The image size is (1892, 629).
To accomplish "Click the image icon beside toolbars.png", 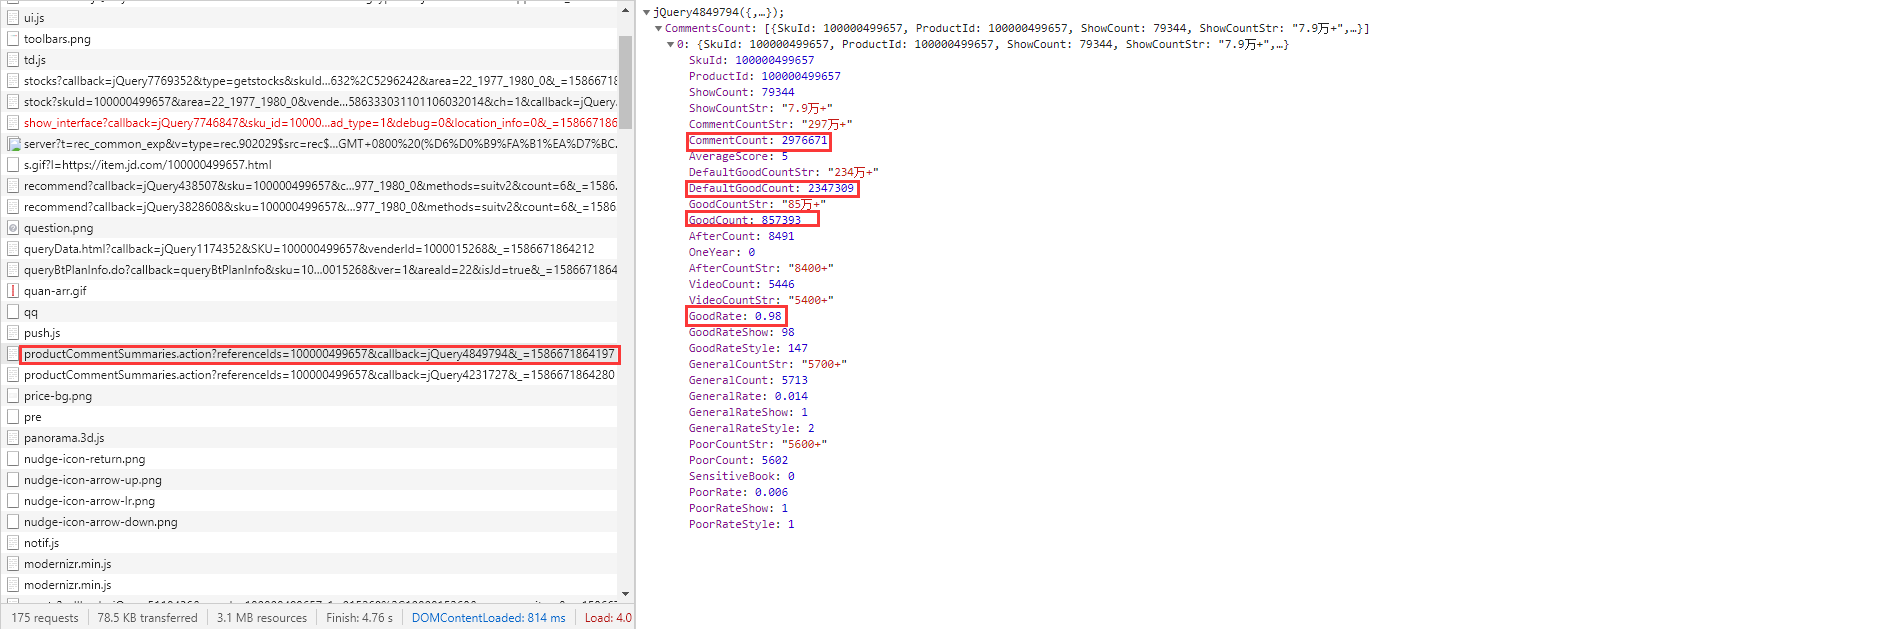I will point(13,39).
